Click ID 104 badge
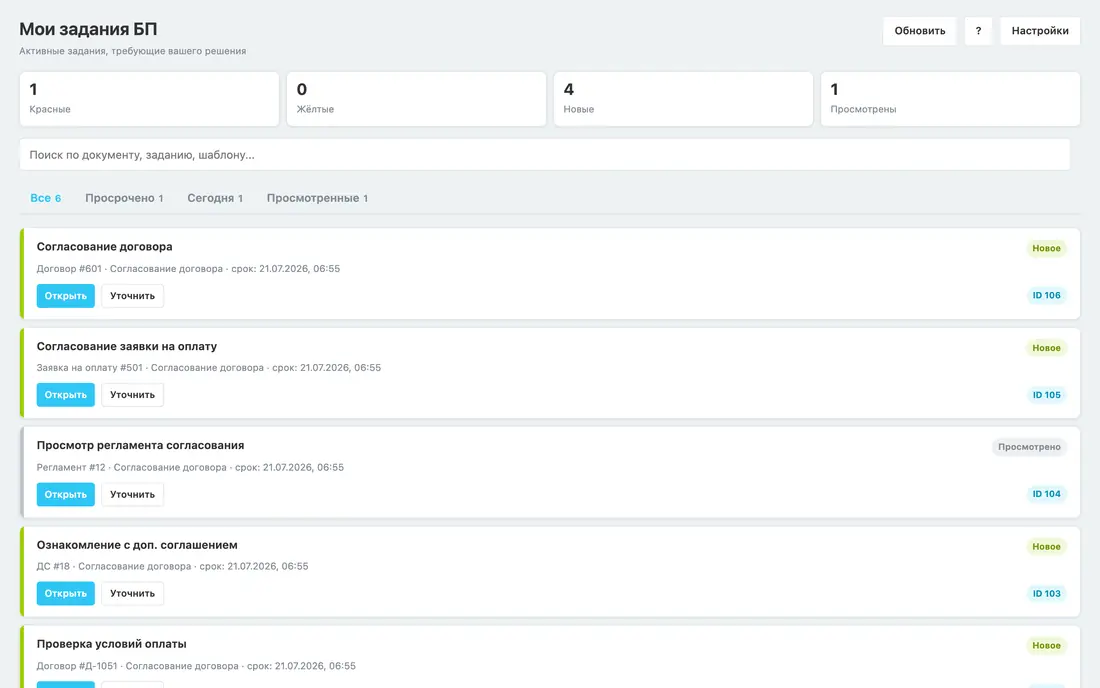1100x688 pixels. click(1046, 494)
